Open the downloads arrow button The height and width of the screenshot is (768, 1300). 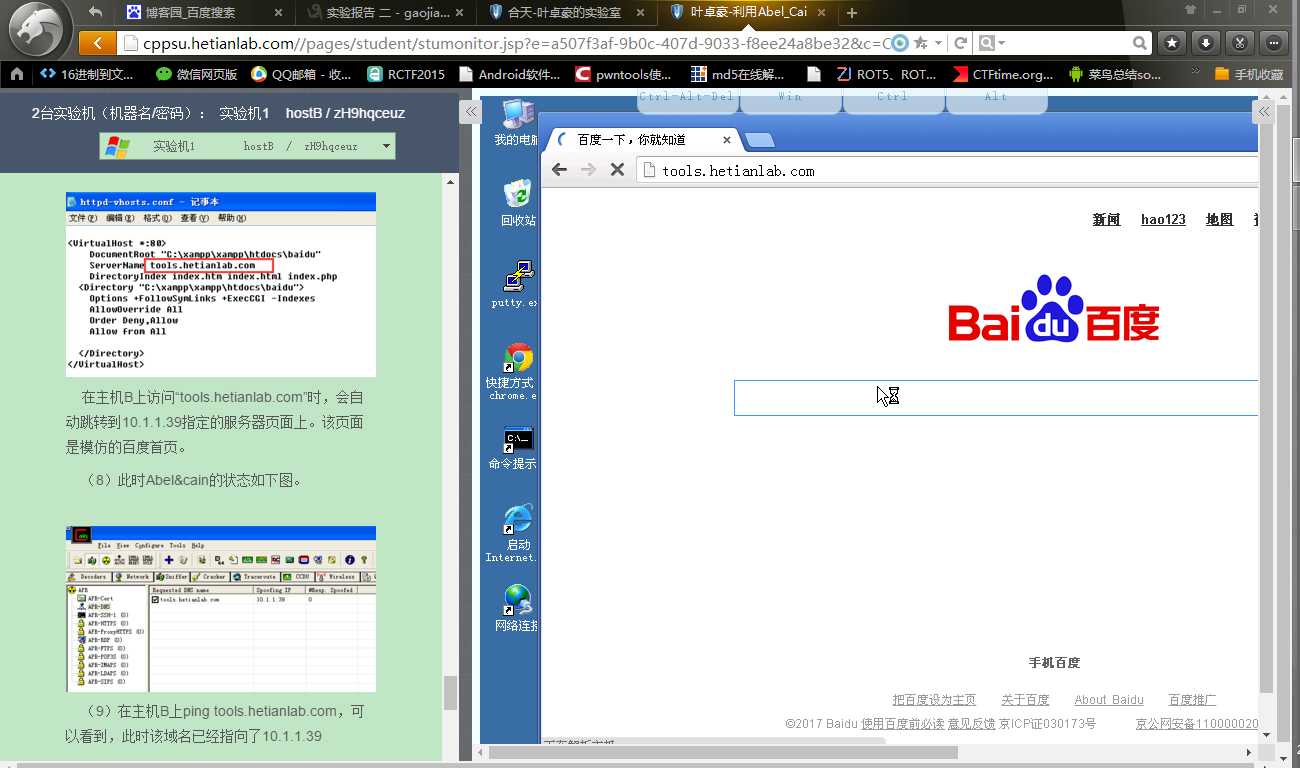point(1206,43)
